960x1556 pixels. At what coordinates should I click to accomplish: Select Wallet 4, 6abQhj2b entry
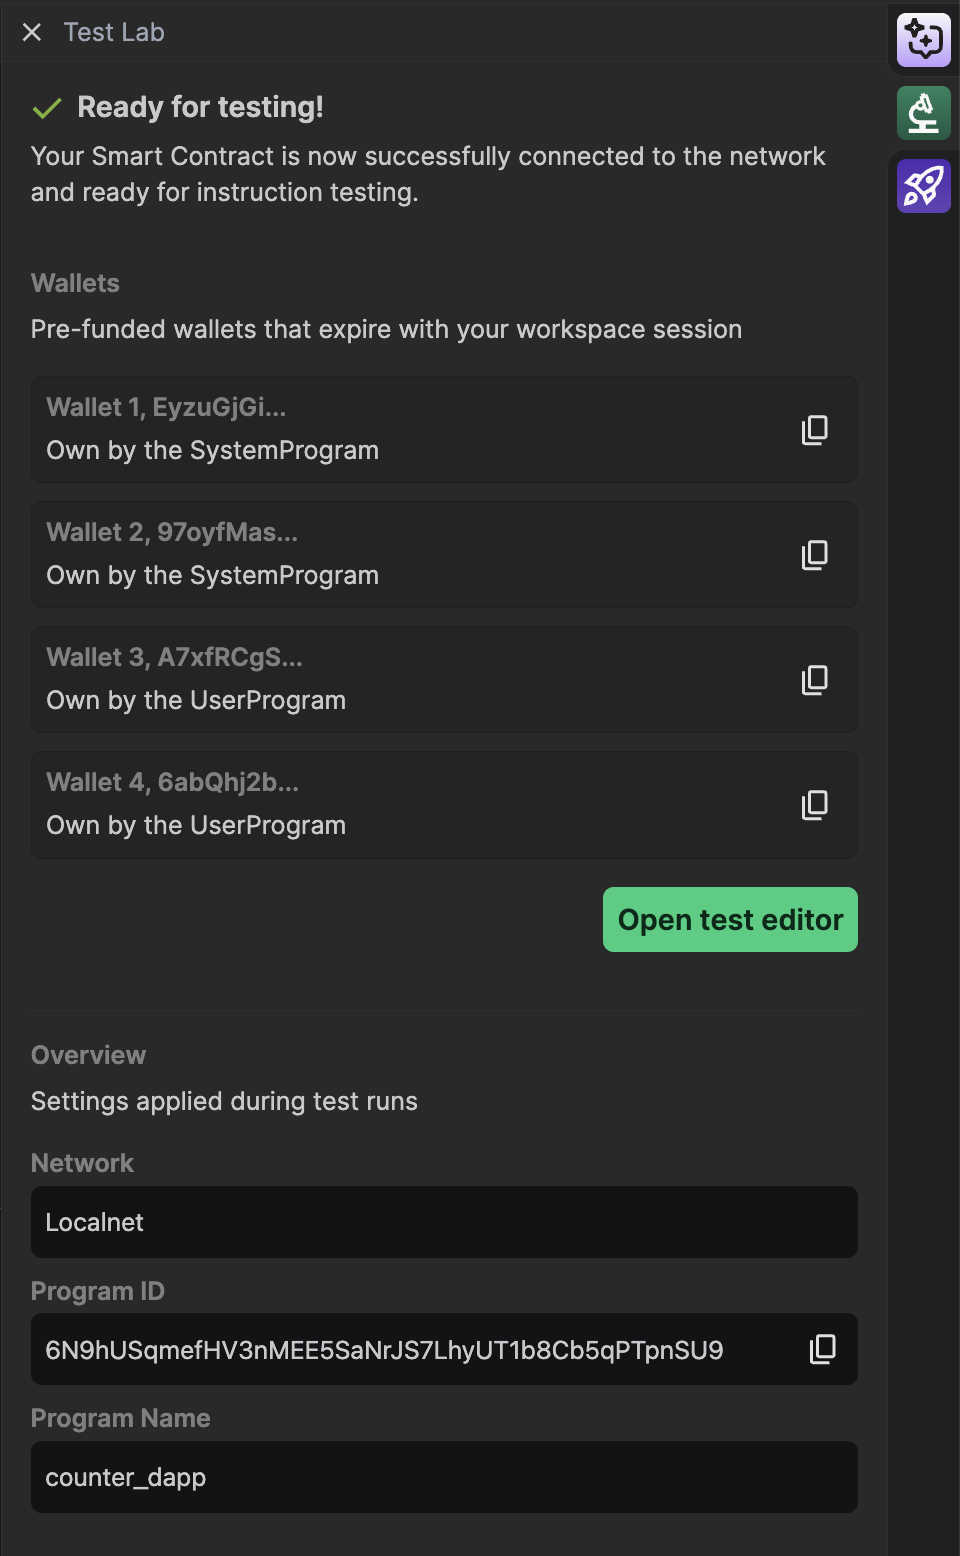coord(400,805)
